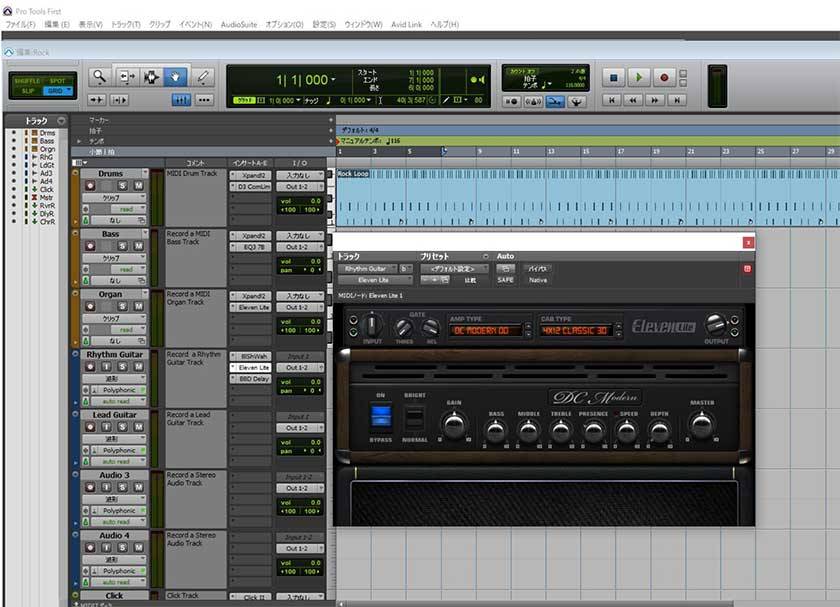Screen dimensions: 840x607
Task: Select the Trim tool
Action: (x=127, y=77)
